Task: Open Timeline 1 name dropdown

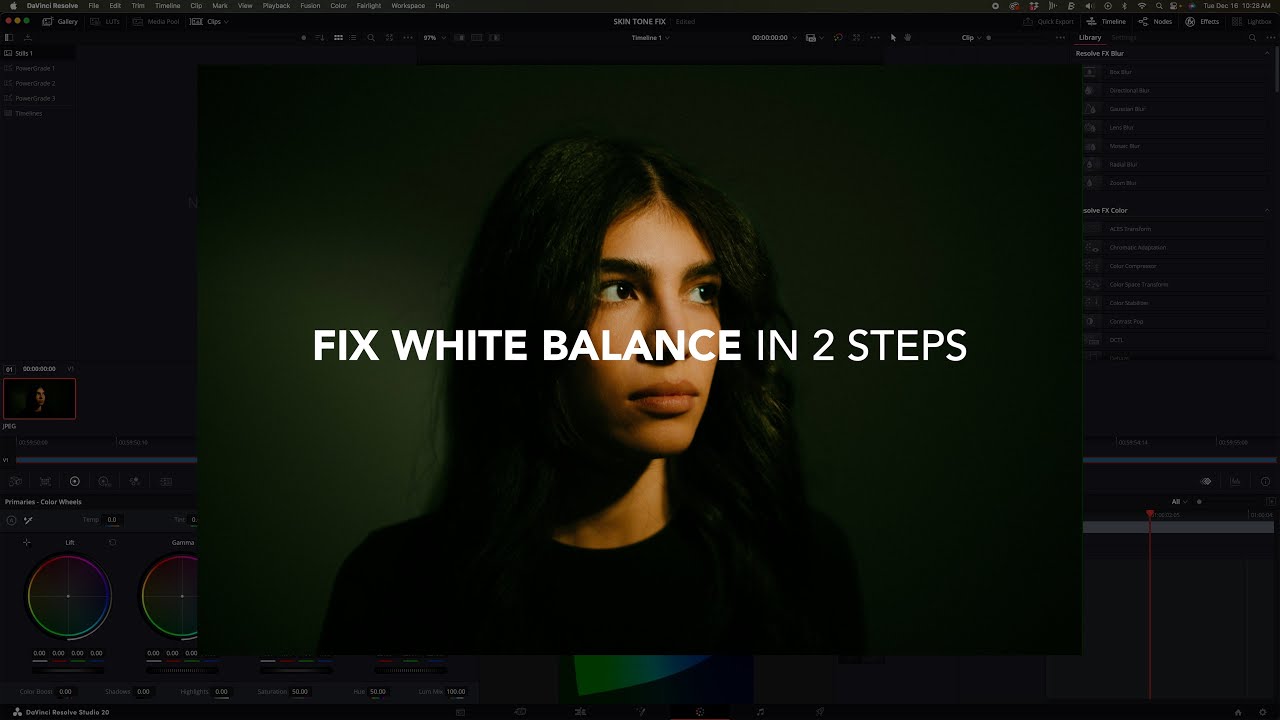Action: (x=650, y=37)
